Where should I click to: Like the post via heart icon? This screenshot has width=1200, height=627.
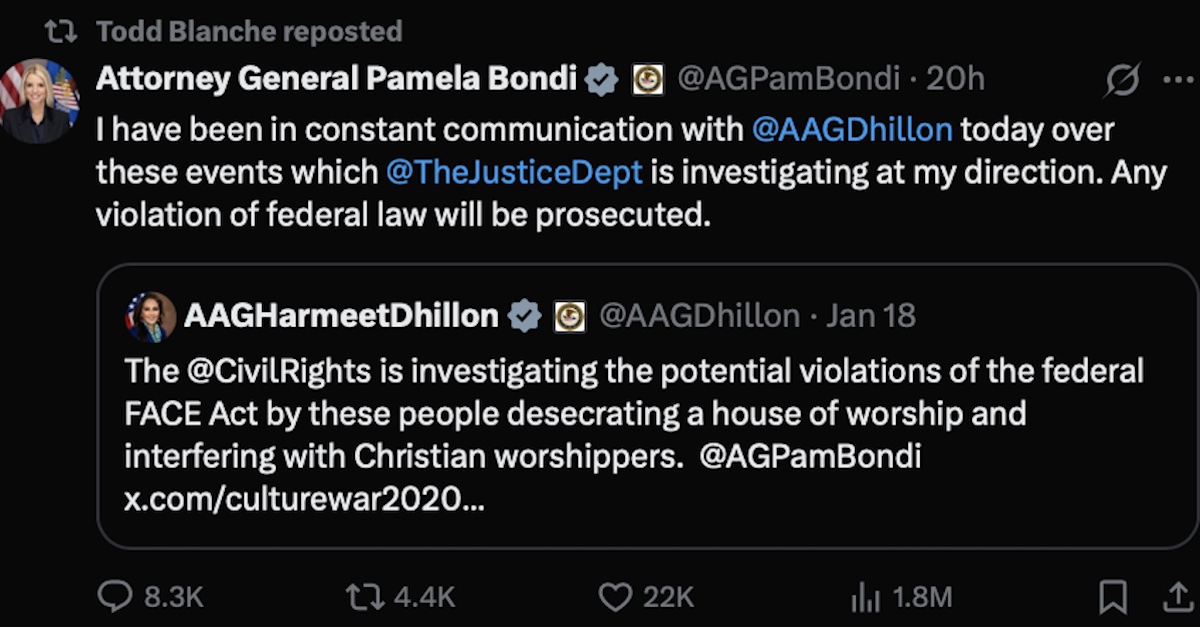(x=614, y=597)
